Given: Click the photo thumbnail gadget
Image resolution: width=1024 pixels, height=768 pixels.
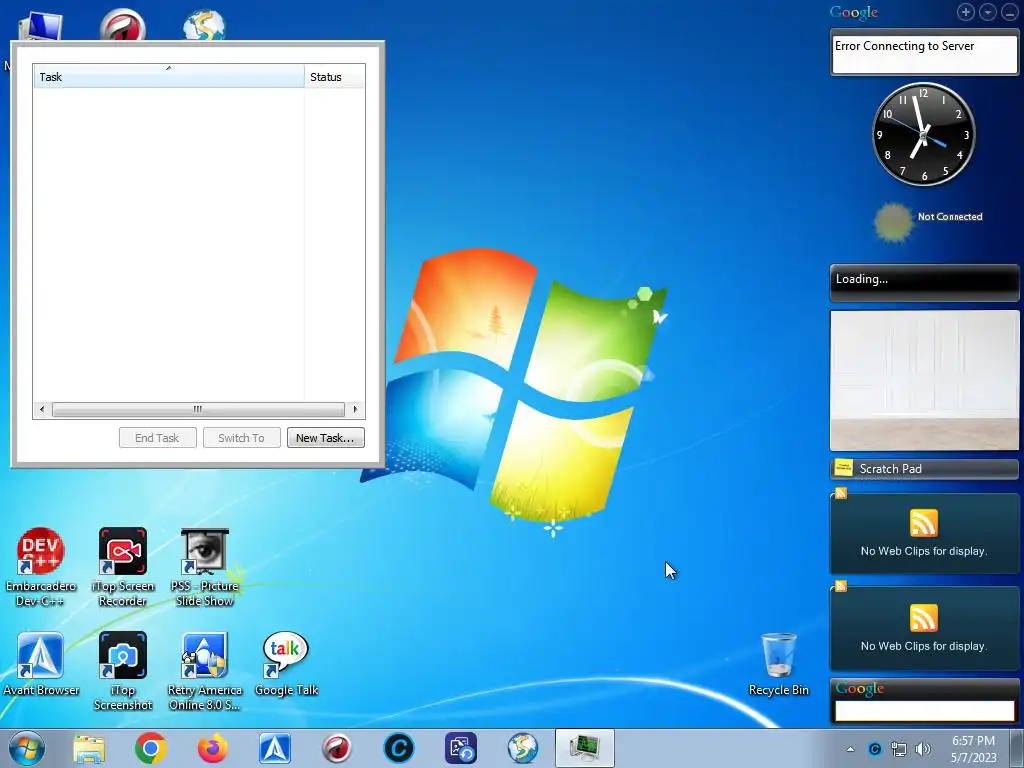Looking at the screenshot, I should (924, 380).
